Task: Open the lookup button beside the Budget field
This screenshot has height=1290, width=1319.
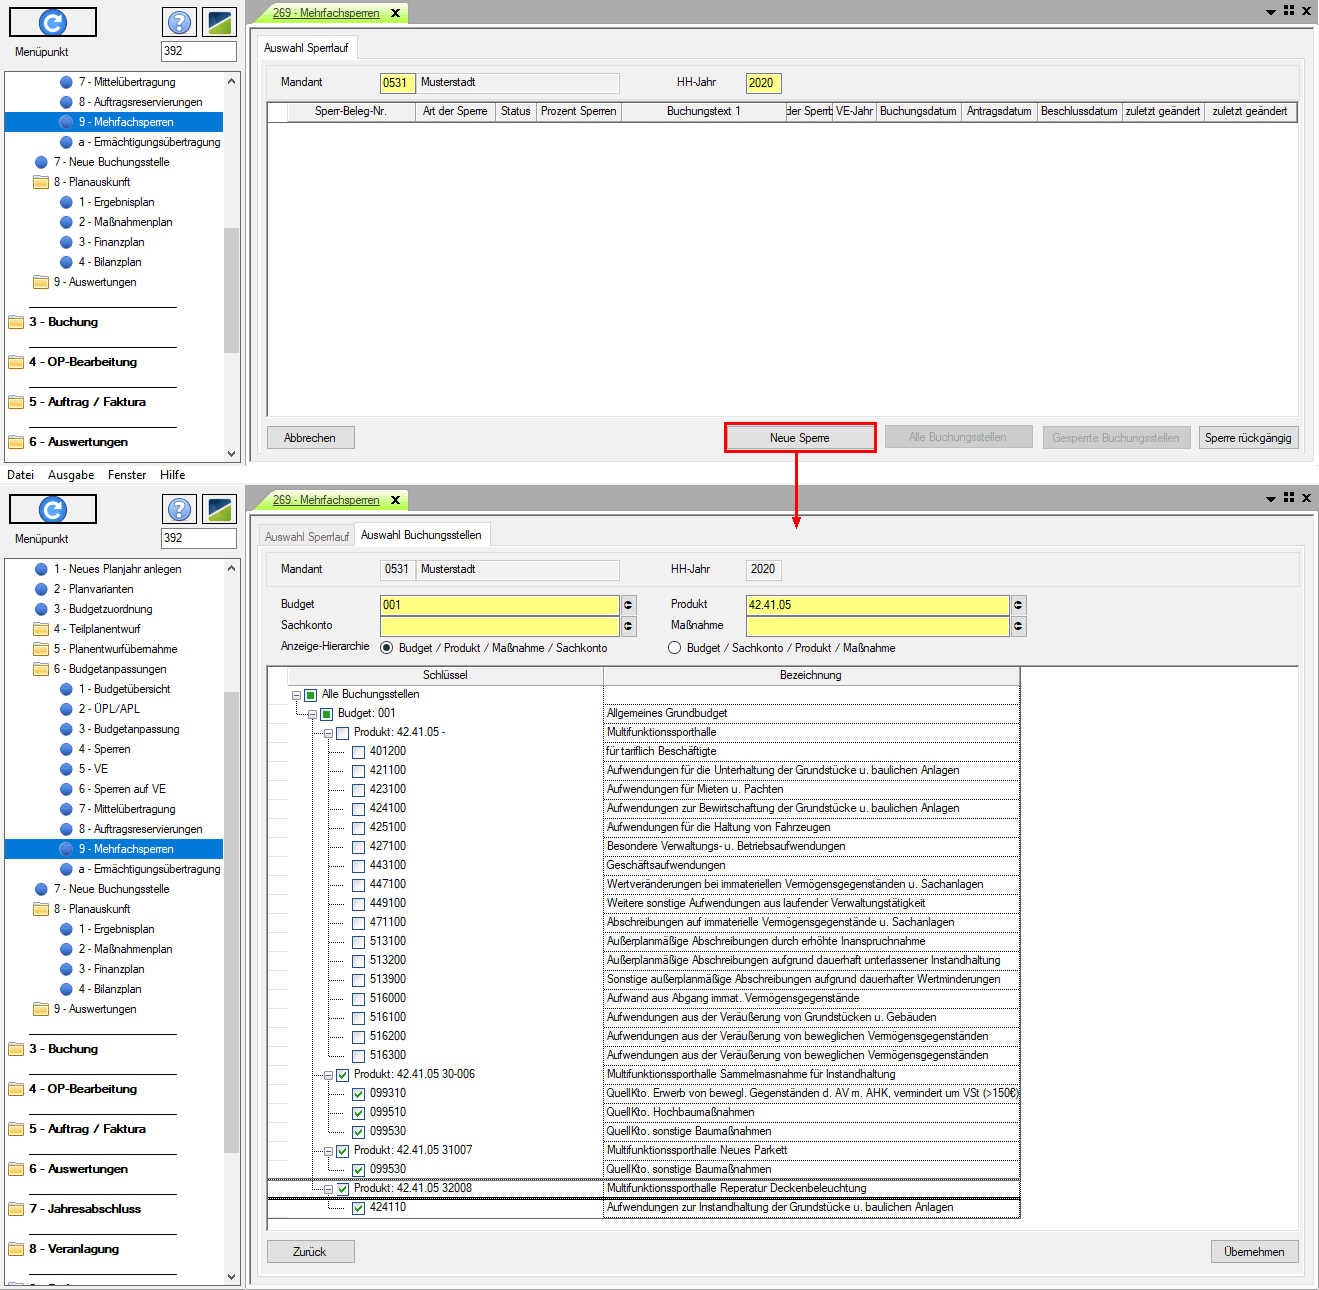Action: pos(628,605)
